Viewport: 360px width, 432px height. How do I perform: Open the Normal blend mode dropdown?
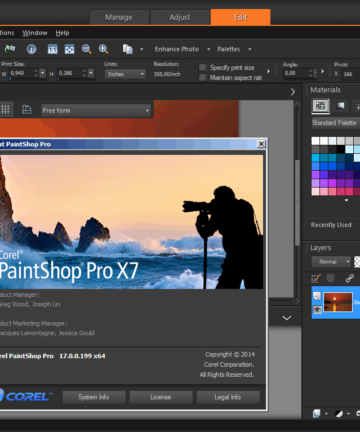point(332,262)
